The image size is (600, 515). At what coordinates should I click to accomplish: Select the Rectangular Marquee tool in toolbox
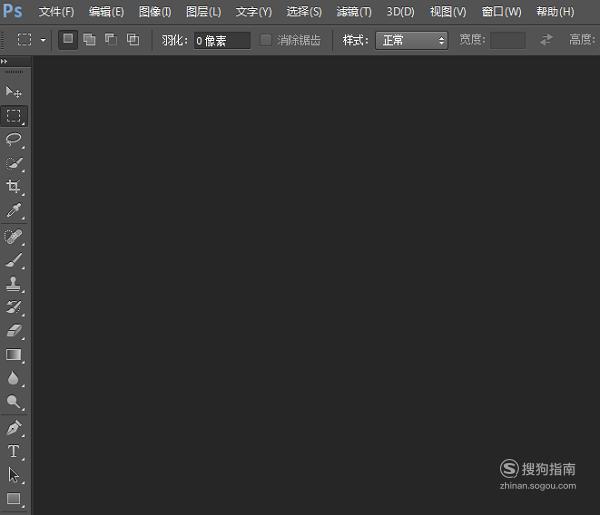pyautogui.click(x=14, y=116)
